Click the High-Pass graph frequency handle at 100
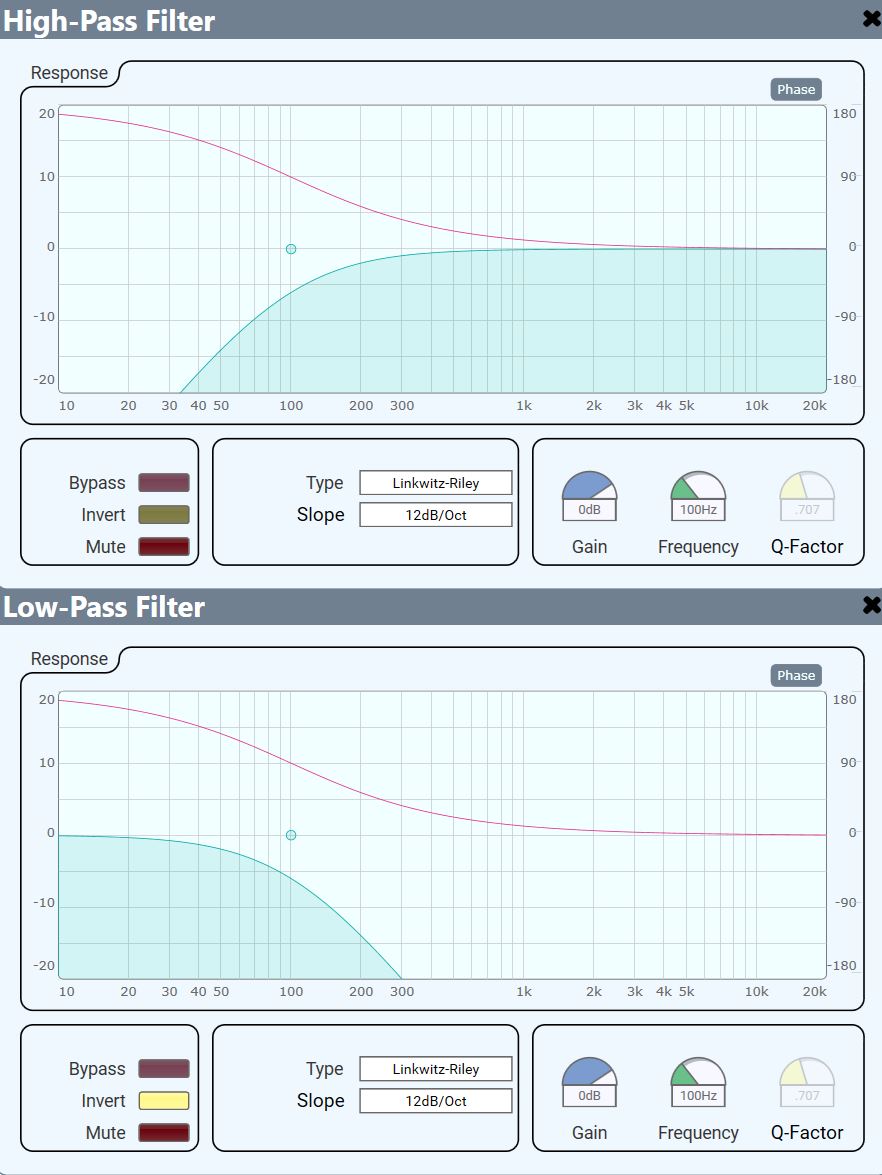The height and width of the screenshot is (1175, 882). (291, 249)
